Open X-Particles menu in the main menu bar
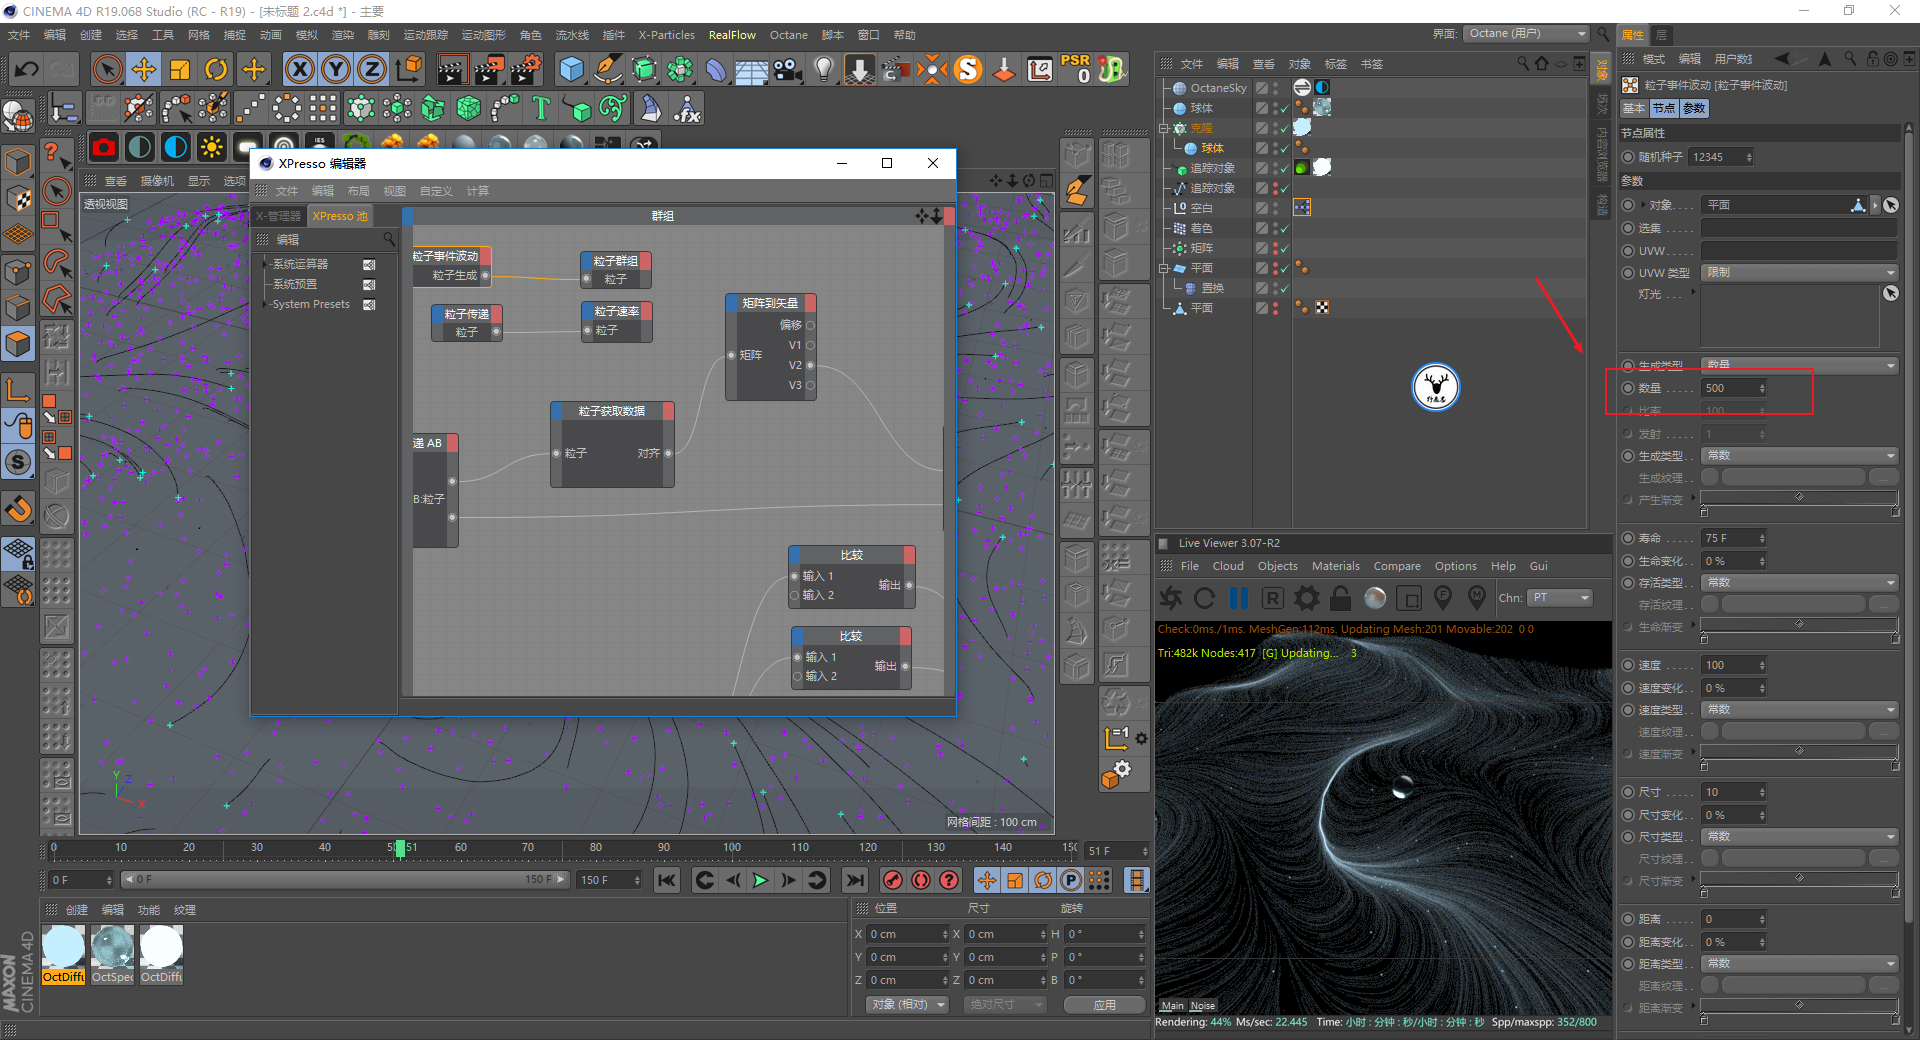This screenshot has width=1920, height=1040. click(666, 35)
